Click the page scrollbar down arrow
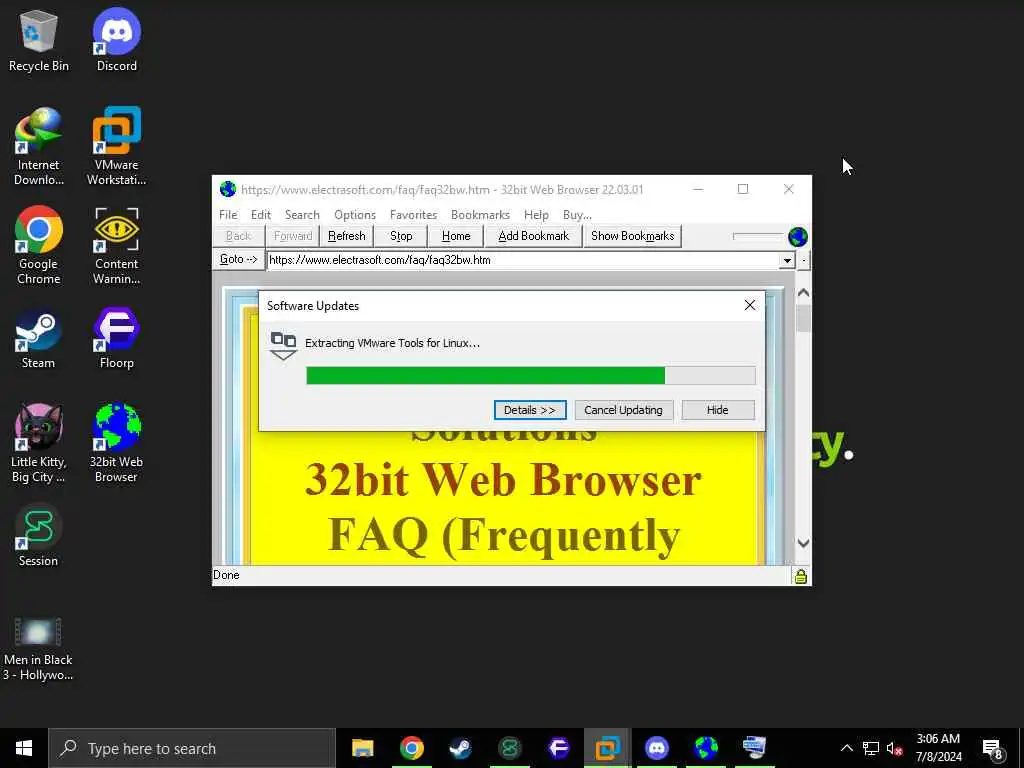Screen dimensions: 1024x768 (x=803, y=543)
